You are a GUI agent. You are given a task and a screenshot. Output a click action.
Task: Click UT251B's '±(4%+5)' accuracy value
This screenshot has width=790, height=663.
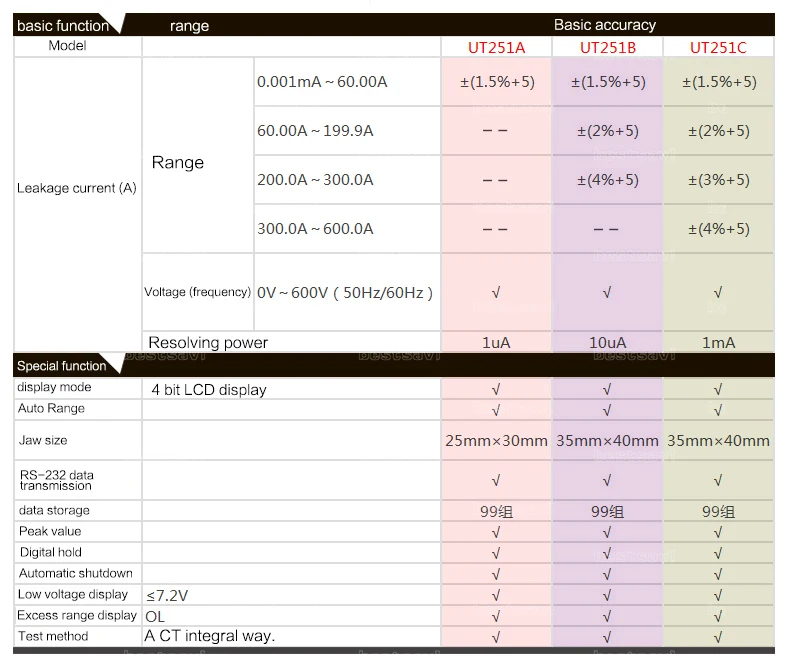tap(608, 180)
